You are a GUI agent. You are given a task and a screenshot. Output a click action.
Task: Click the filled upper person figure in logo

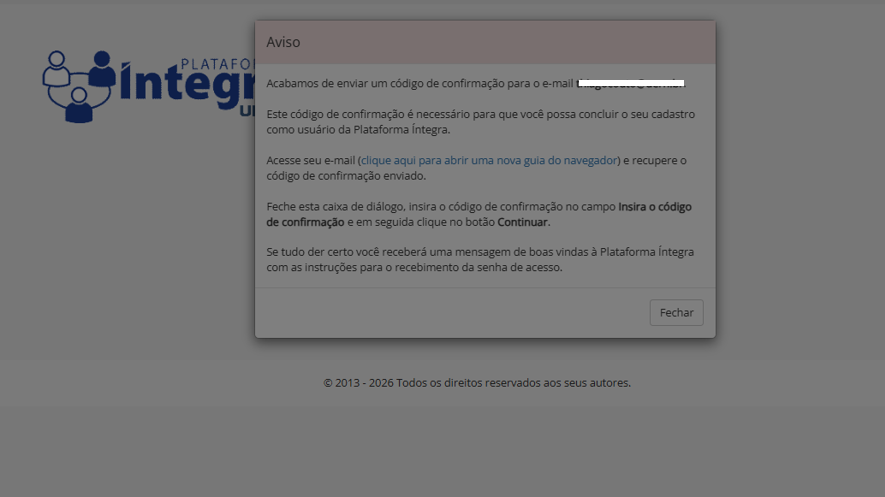click(x=102, y=68)
